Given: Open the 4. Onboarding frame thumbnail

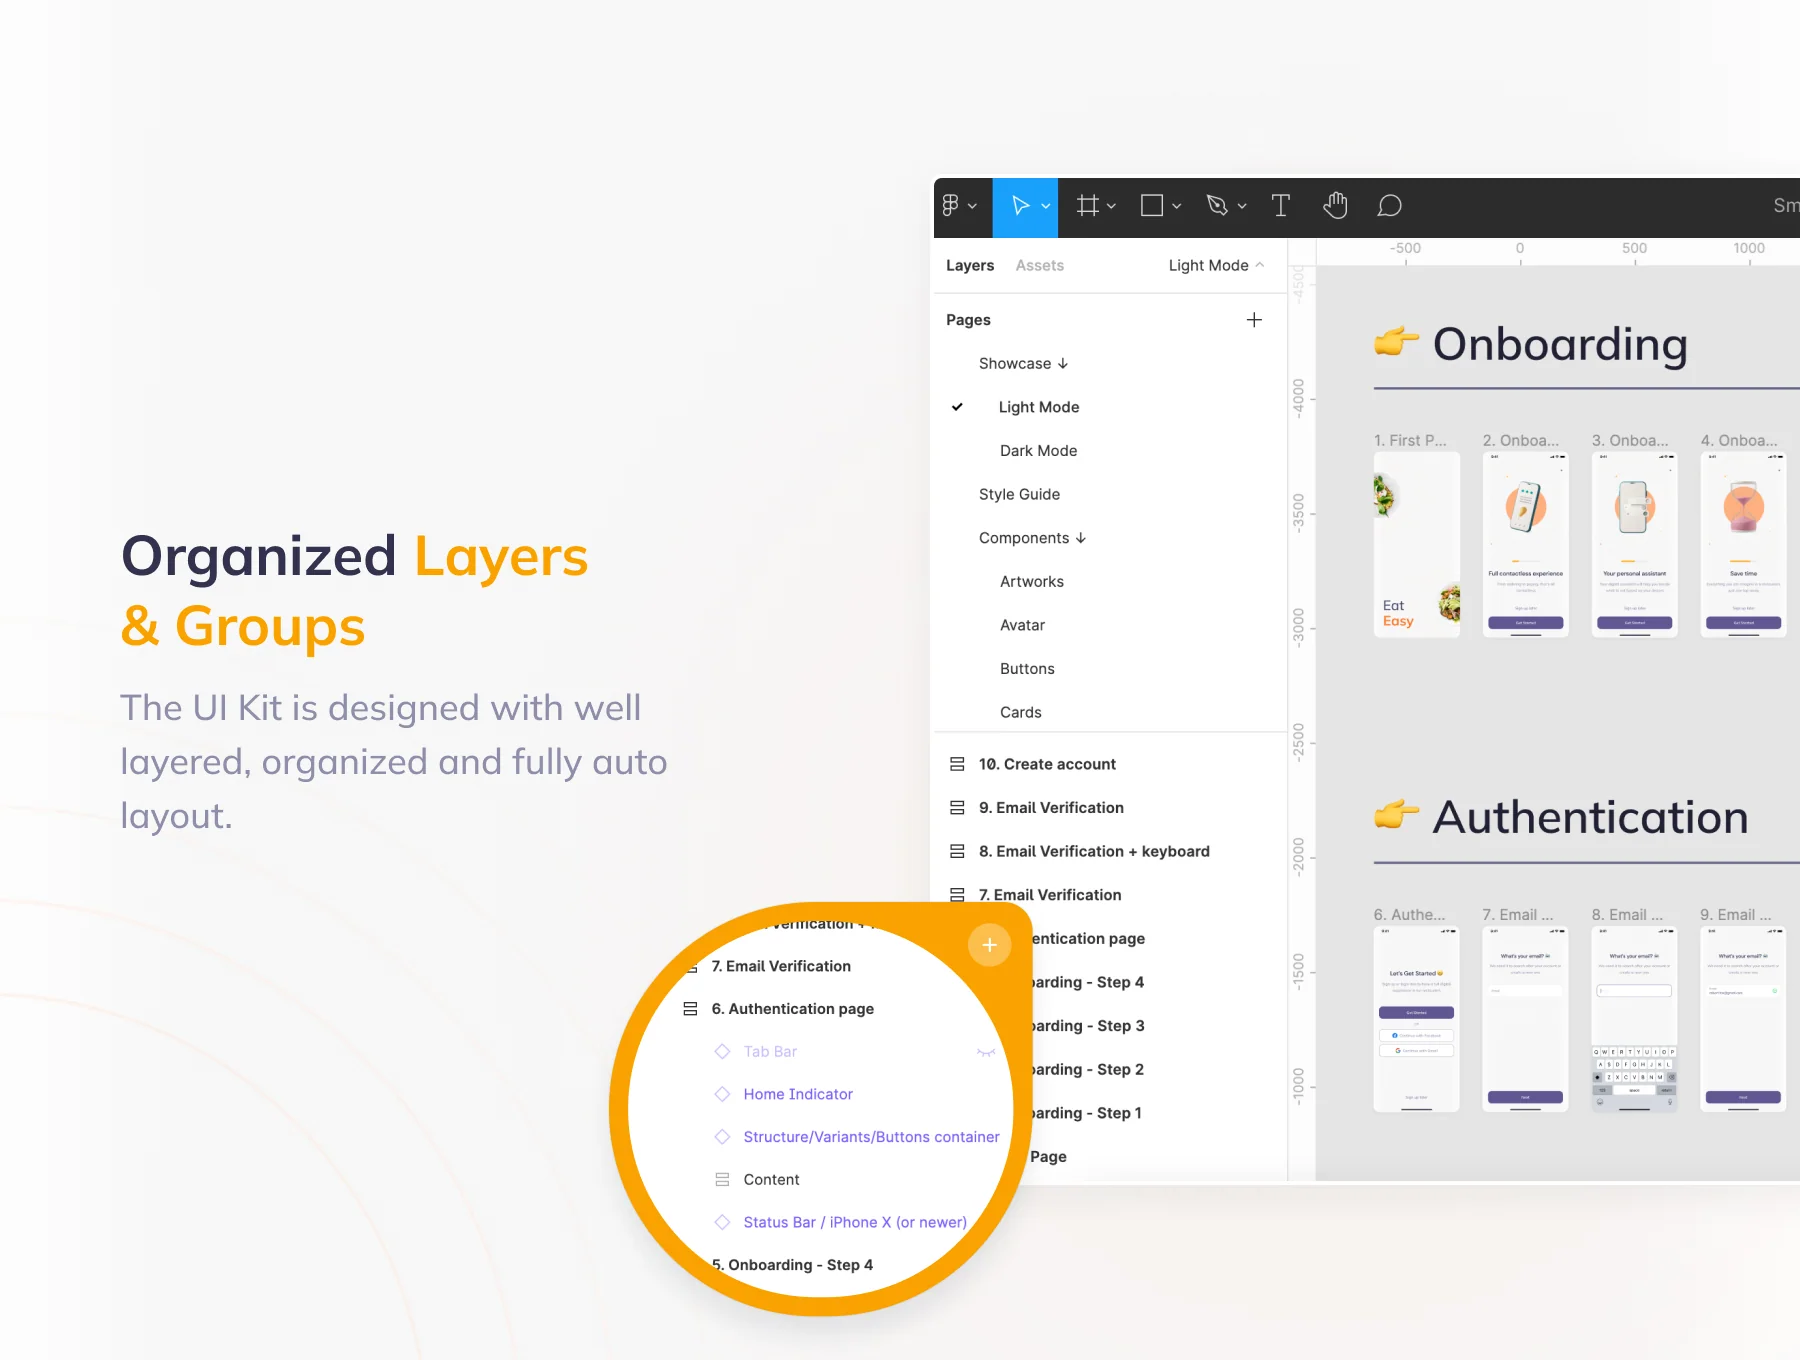Looking at the screenshot, I should (x=1743, y=545).
